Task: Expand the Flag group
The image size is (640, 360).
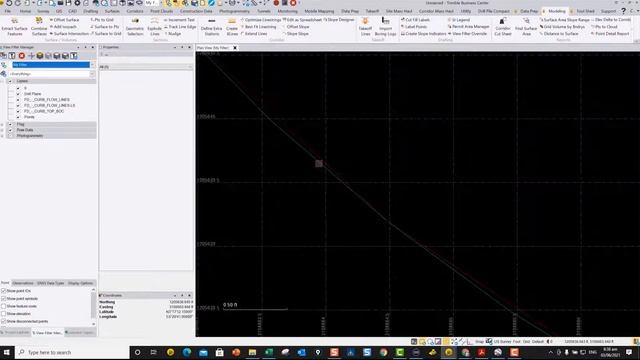Action: [x=2, y=124]
